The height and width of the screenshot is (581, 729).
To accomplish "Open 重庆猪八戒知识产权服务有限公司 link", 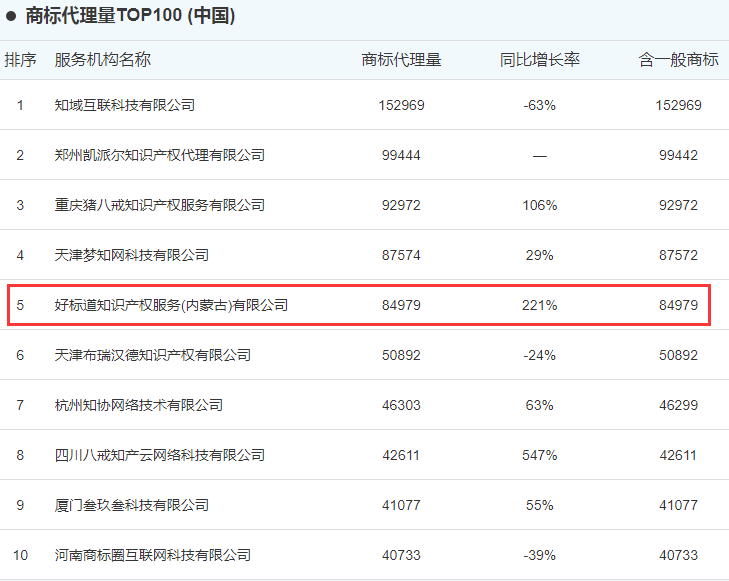I will click(x=159, y=205).
